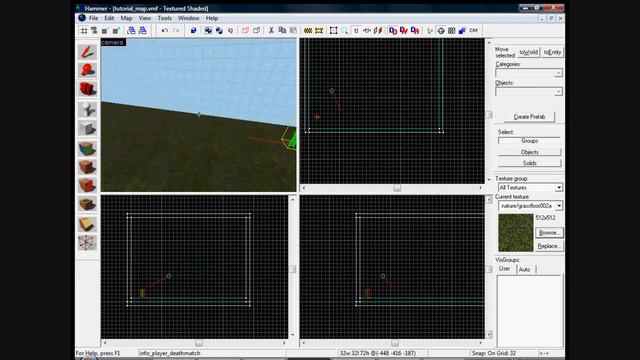Click the Load Window State icon
The width and height of the screenshot is (640, 360).
point(131,31)
